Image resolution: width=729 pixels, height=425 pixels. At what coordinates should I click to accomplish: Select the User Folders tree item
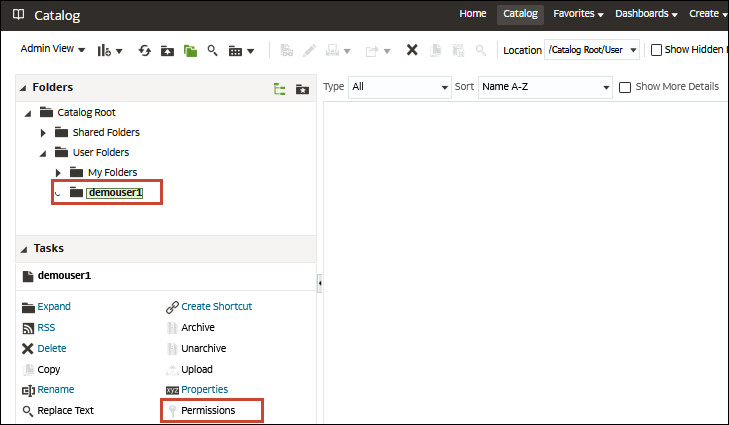[x=101, y=153]
